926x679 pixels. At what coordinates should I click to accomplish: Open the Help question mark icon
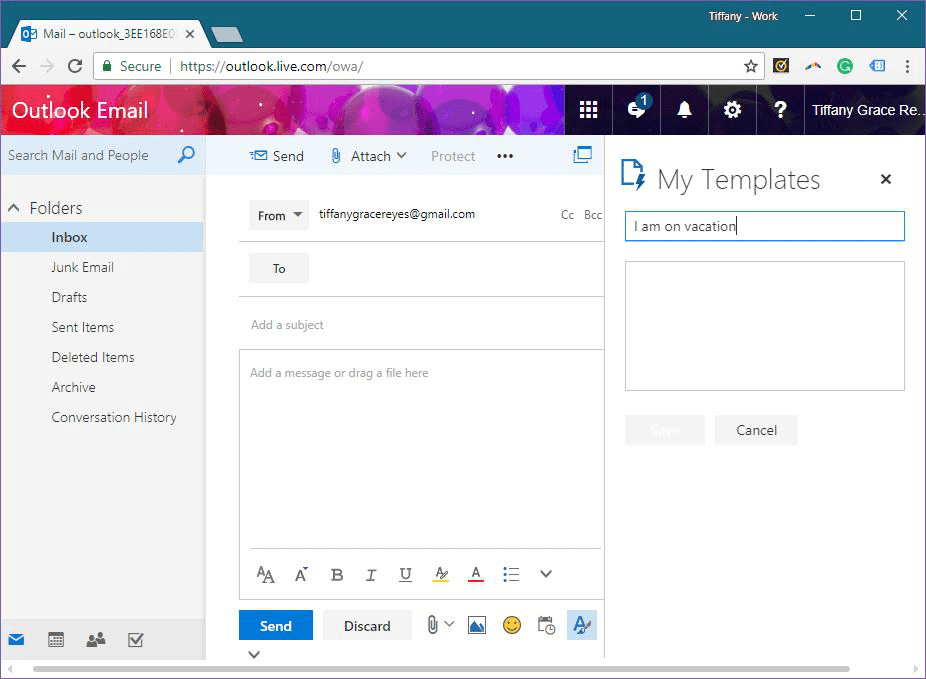point(780,110)
